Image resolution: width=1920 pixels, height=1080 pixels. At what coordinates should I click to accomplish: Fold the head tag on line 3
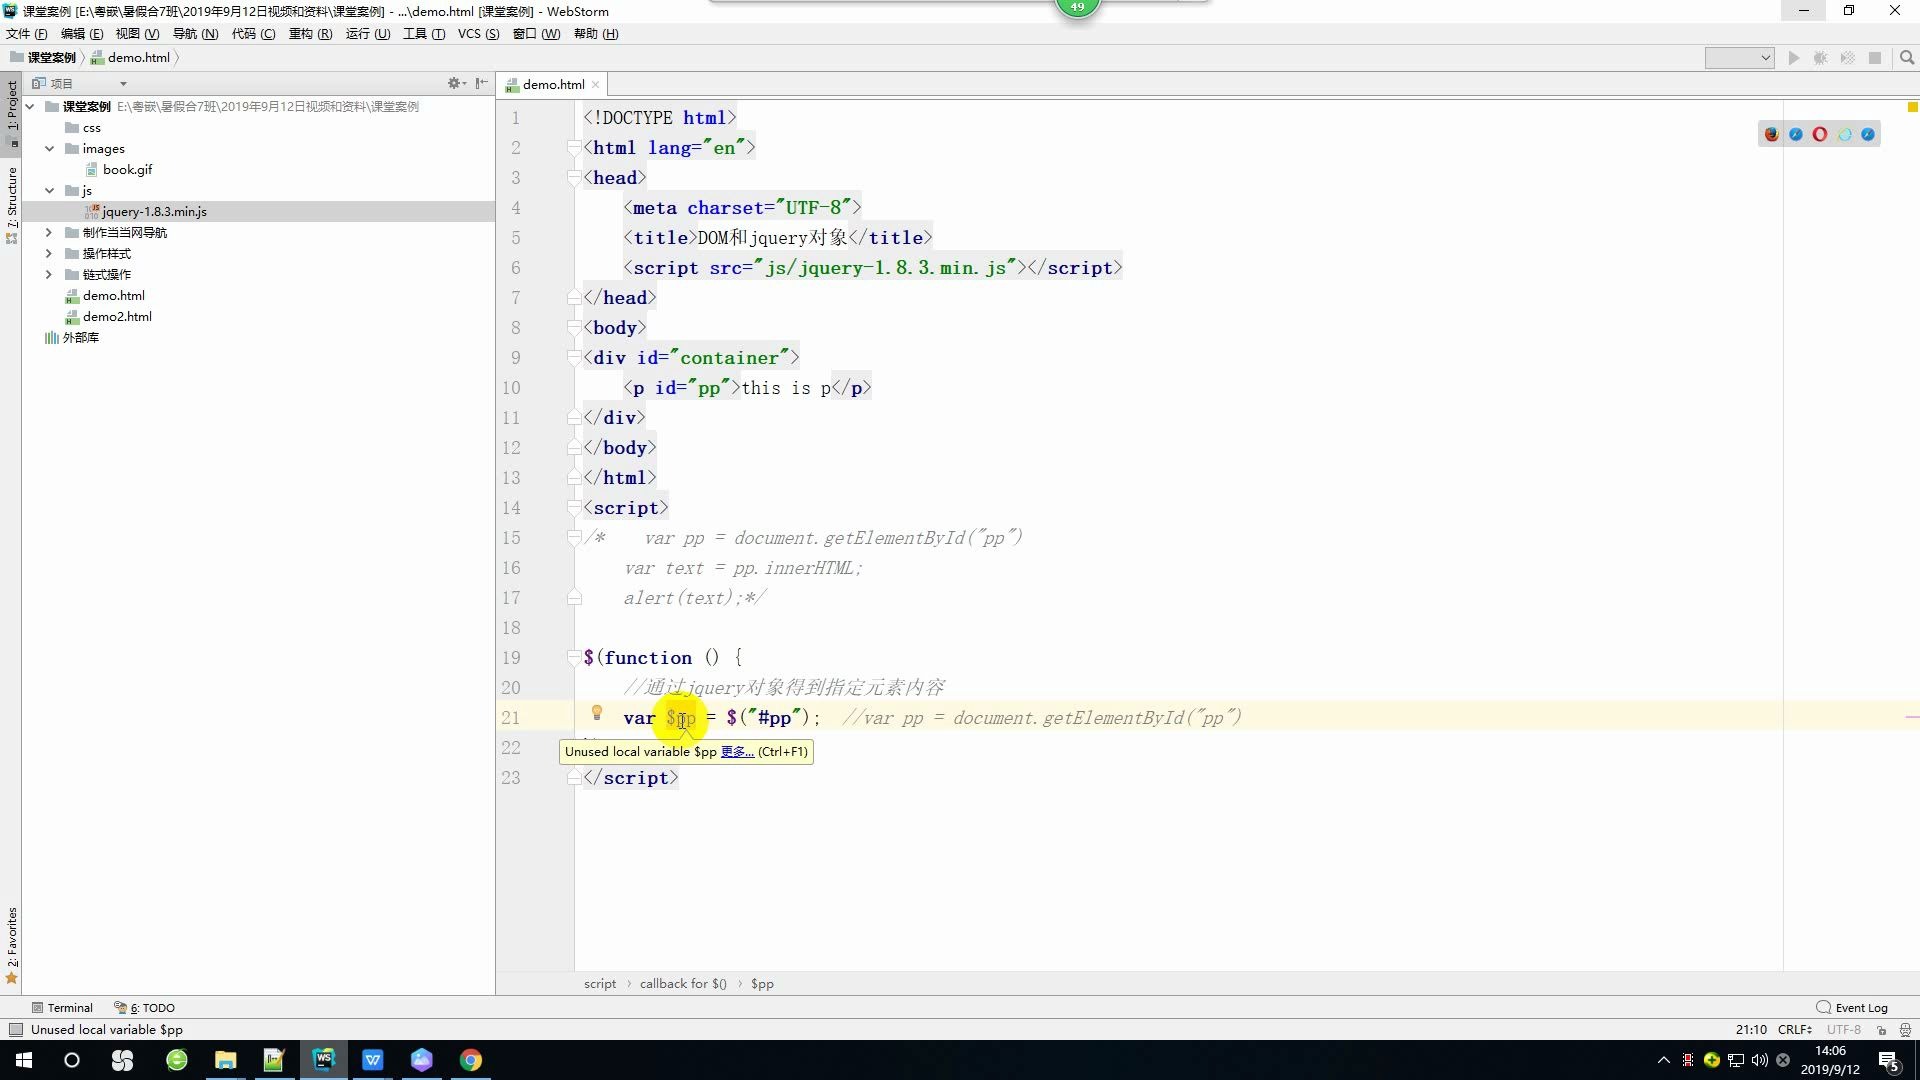point(574,178)
